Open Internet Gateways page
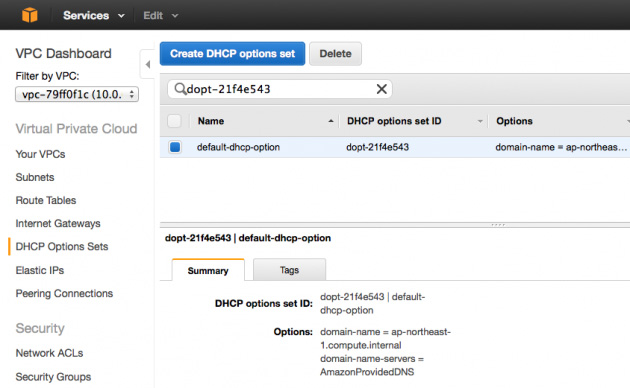Viewport: 630px width, 388px height. coord(58,223)
